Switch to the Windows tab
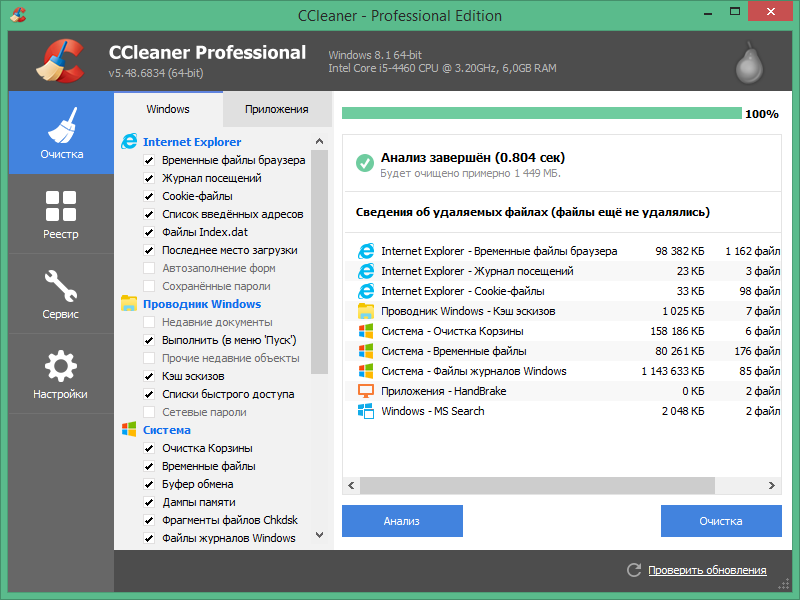Image resolution: width=800 pixels, height=600 pixels. click(168, 109)
